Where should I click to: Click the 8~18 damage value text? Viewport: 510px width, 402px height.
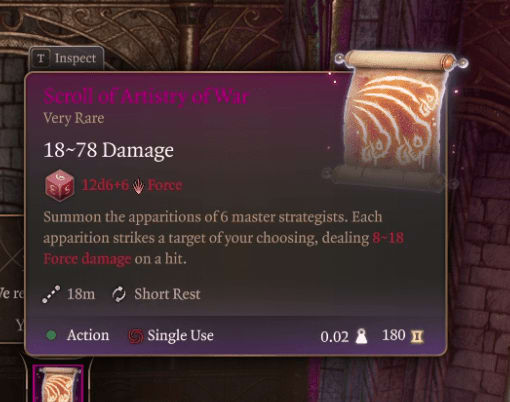[x=388, y=238]
